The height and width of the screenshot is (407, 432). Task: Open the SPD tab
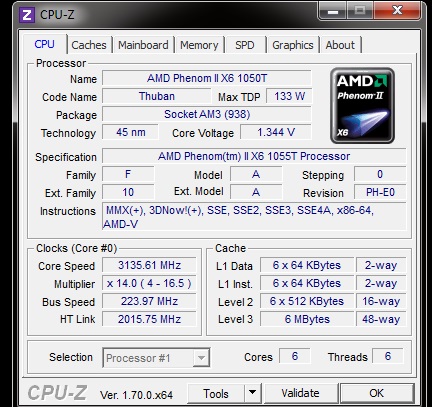coord(245,45)
